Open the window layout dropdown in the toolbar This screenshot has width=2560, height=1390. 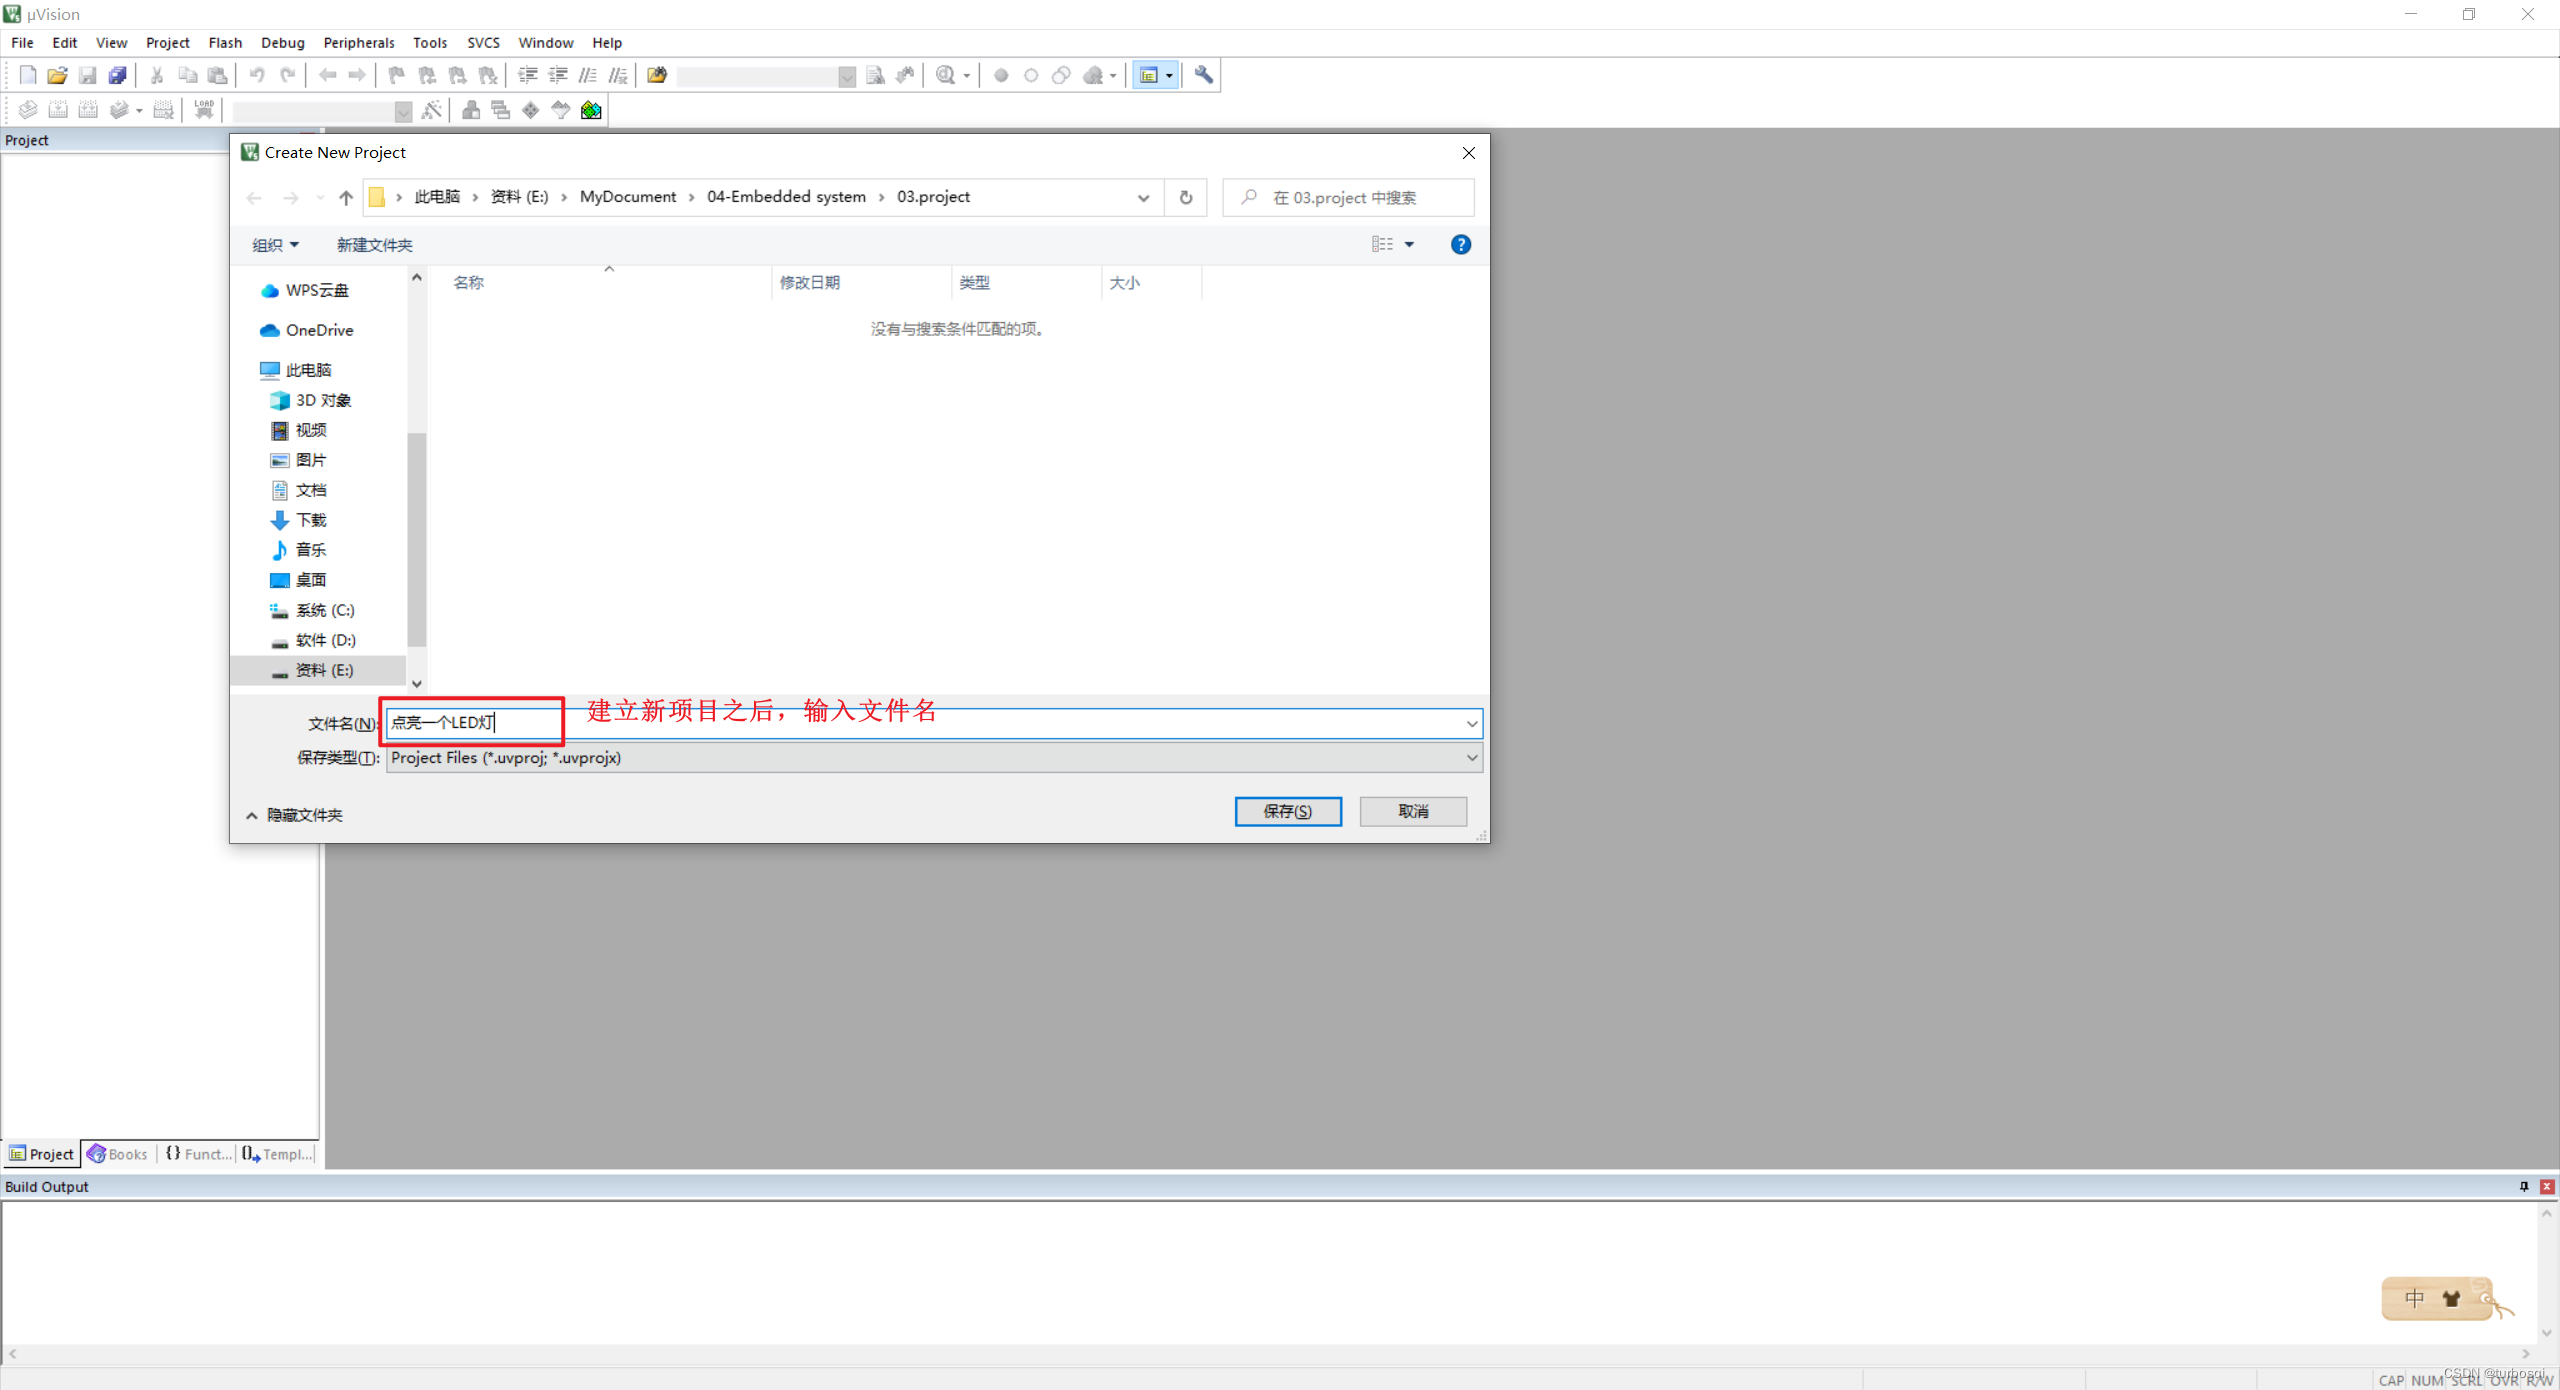pyautogui.click(x=1169, y=75)
